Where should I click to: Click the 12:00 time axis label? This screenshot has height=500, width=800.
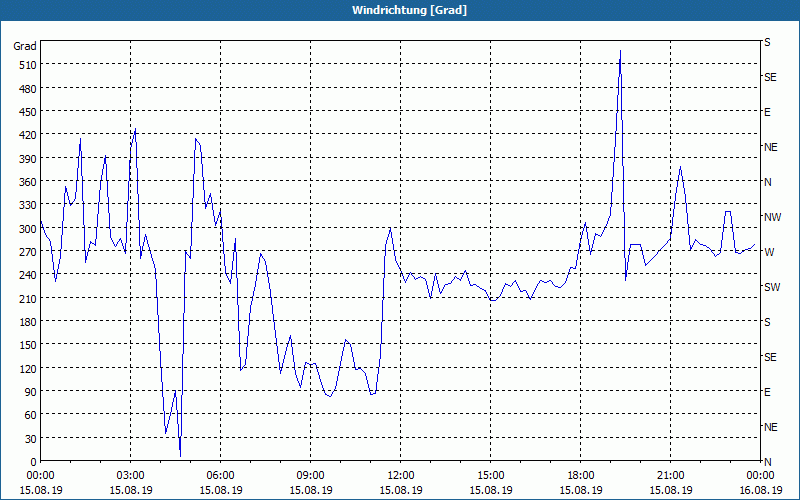[401, 476]
